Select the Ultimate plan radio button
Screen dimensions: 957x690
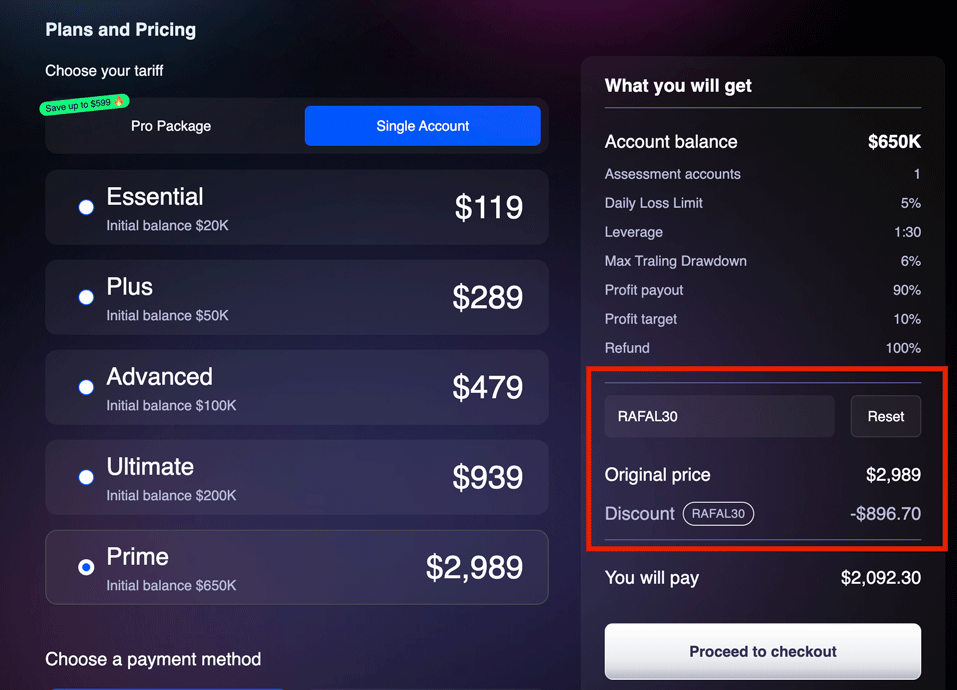tap(86, 477)
